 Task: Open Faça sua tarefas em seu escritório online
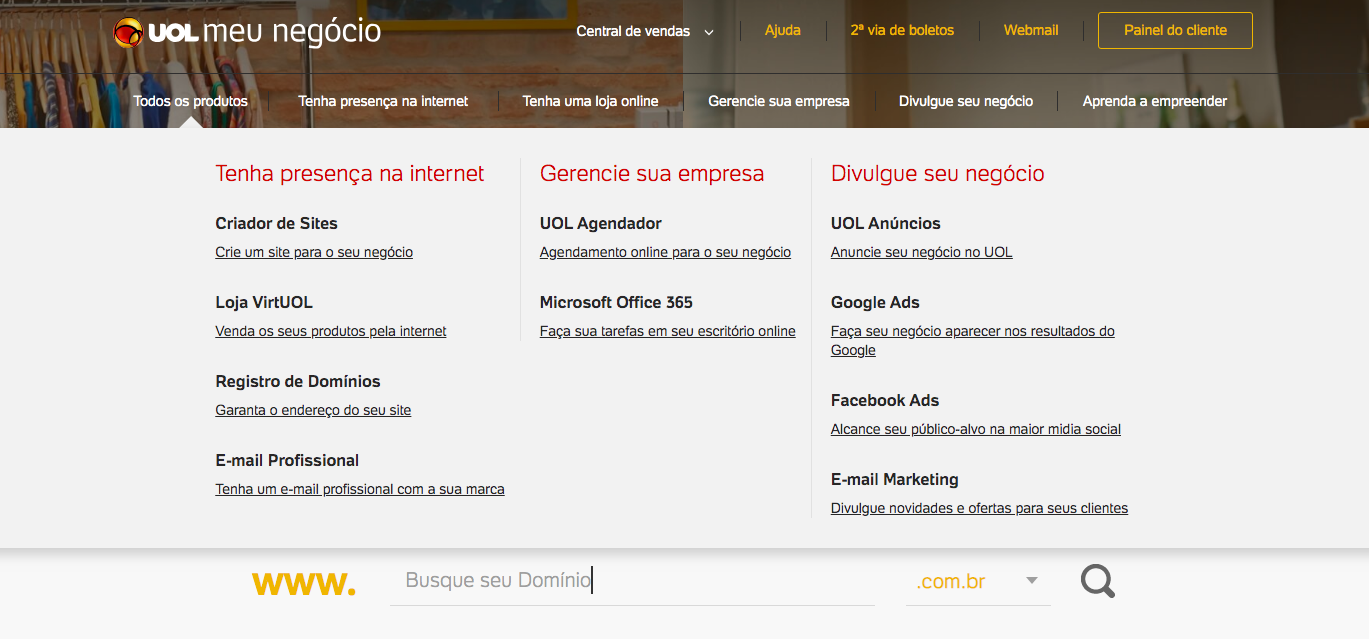(668, 331)
